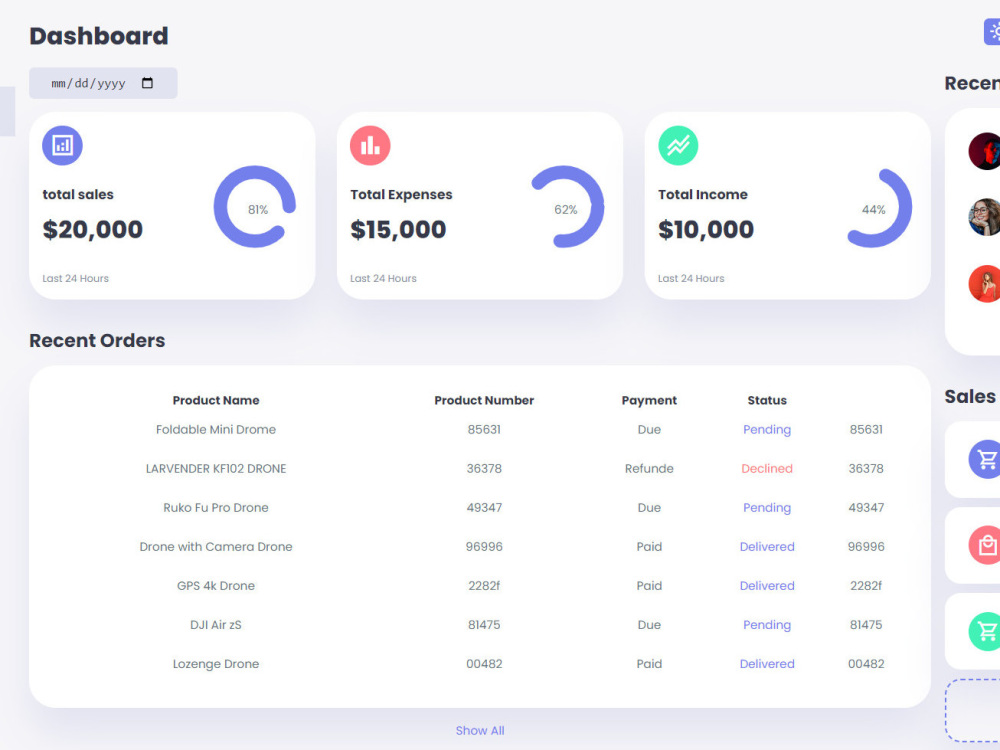Click the woman with glasses avatar
The height and width of the screenshot is (750, 1000).
[x=985, y=217]
